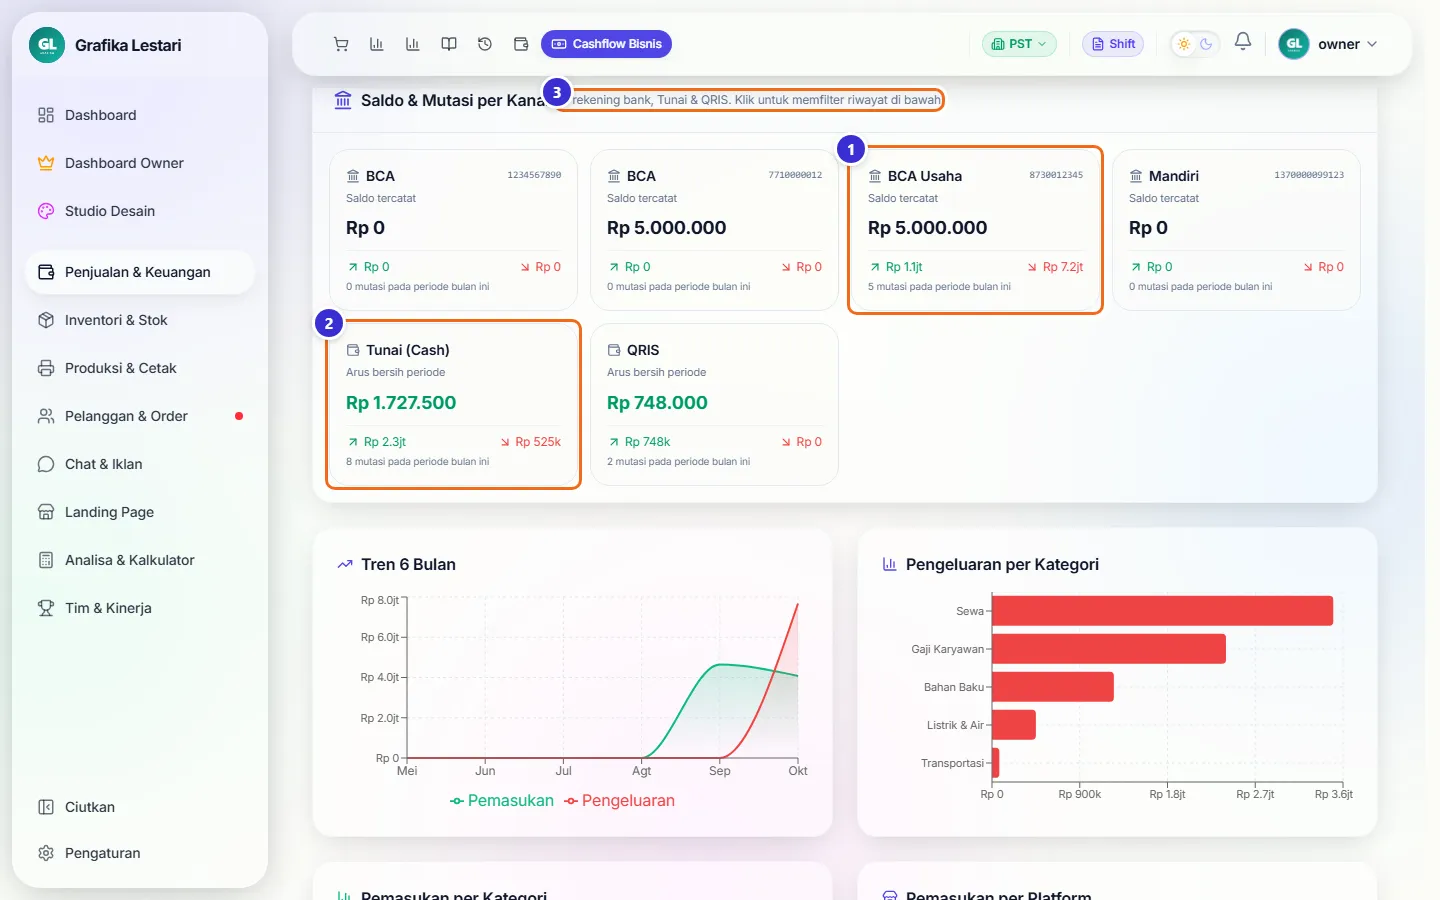Click the Dashboard grid icon in sidebar
1440x900 pixels.
(46, 115)
